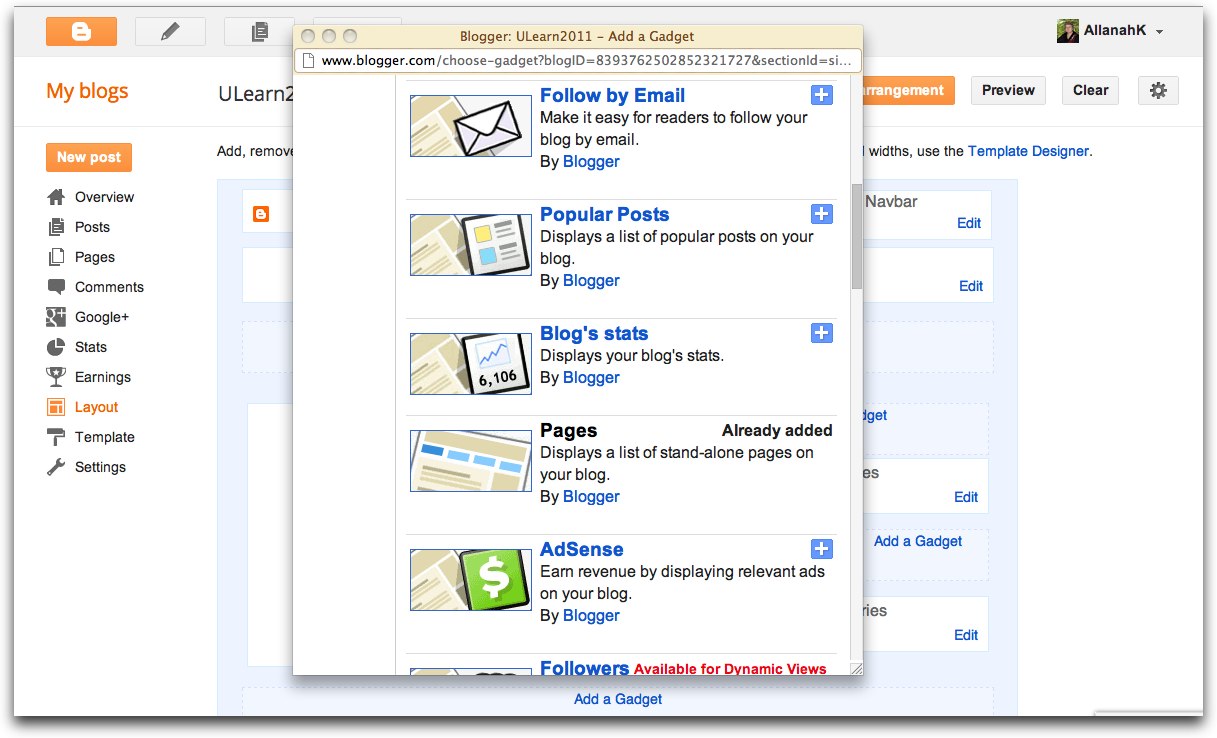The width and height of the screenshot is (1217, 738).
Task: Add the Popular Posts gadget
Action: coord(821,213)
